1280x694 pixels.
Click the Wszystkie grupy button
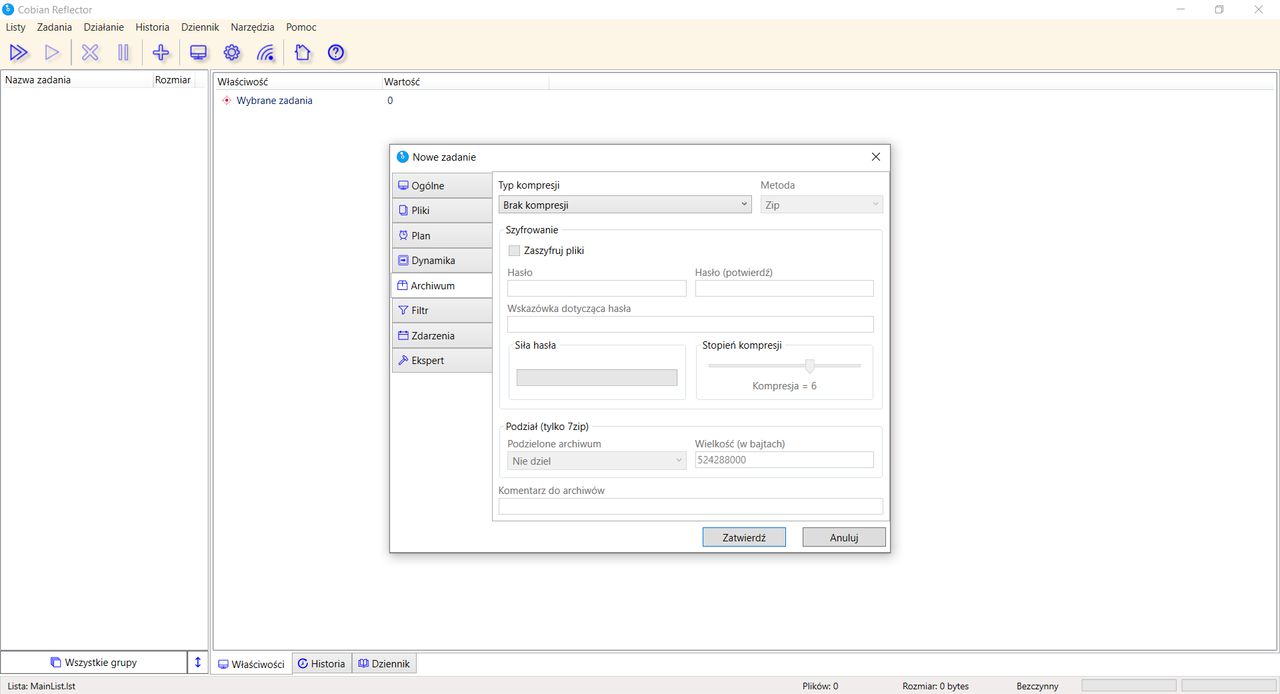click(93, 662)
